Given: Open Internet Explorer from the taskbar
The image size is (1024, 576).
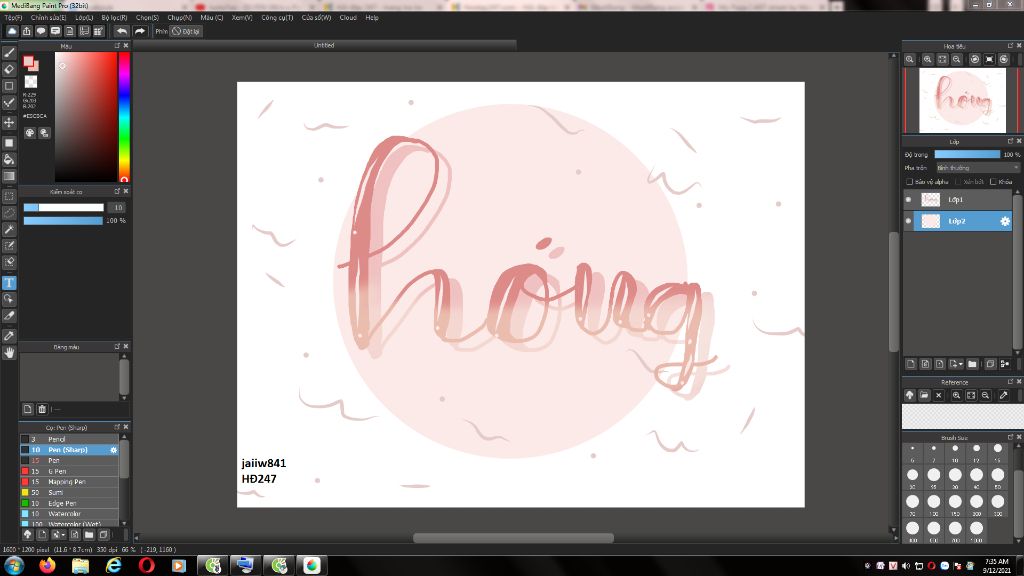Looking at the screenshot, I should [114, 565].
